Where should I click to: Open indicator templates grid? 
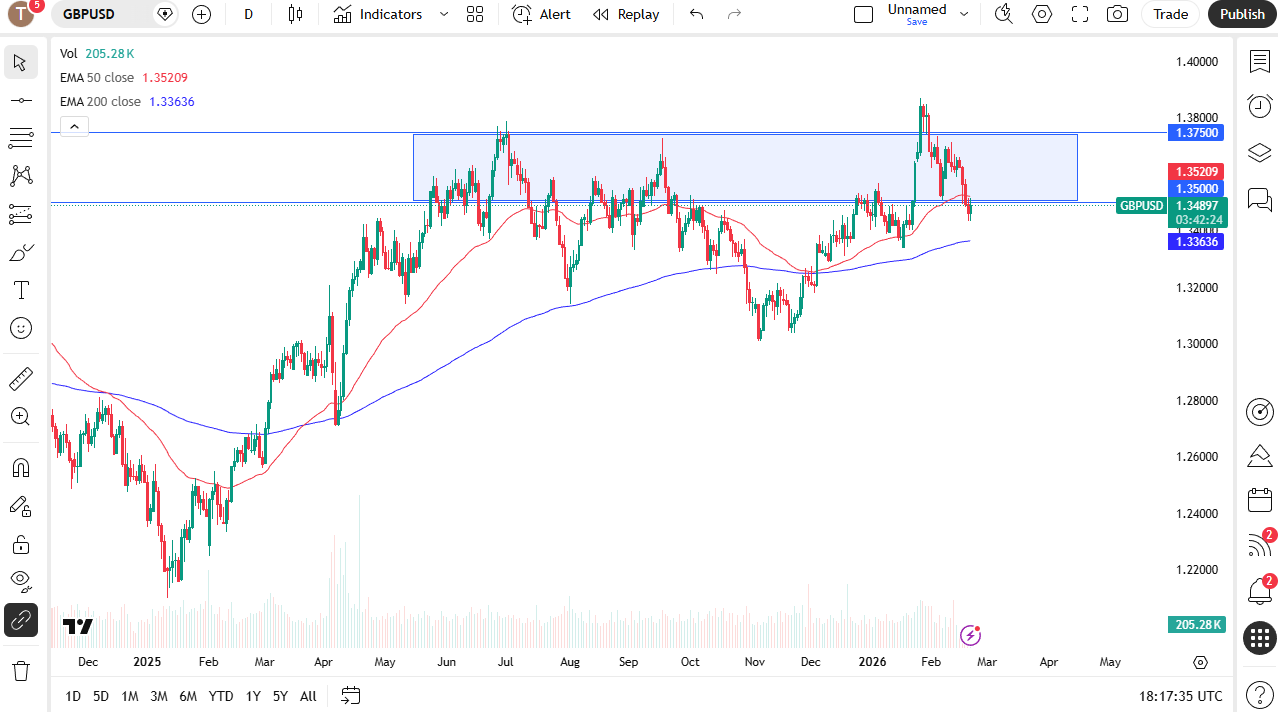[x=475, y=14]
